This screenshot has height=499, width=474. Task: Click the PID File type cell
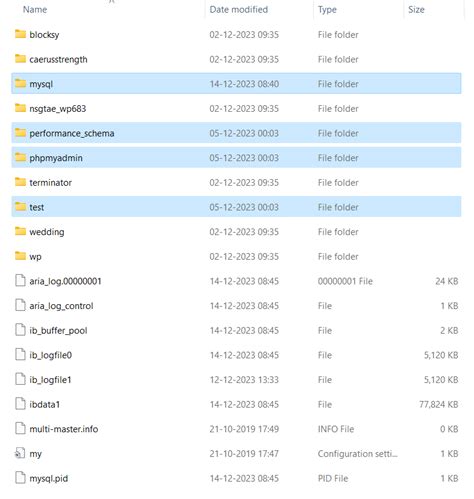pyautogui.click(x=333, y=478)
